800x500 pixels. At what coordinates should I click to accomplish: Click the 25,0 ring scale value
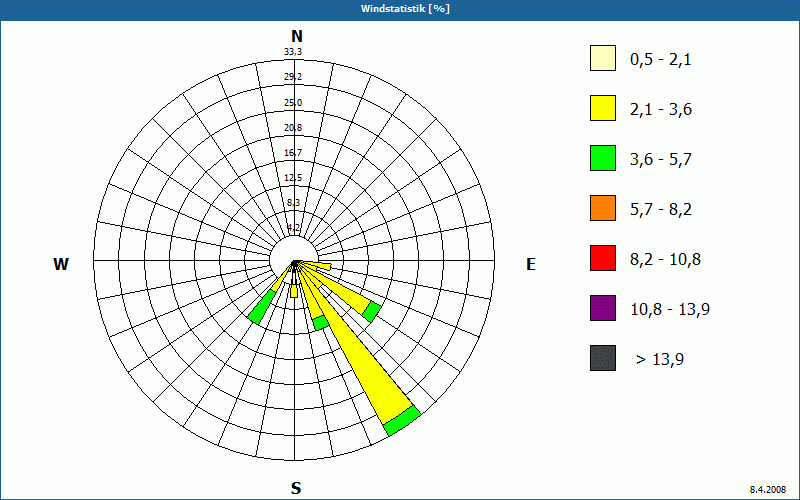(293, 103)
